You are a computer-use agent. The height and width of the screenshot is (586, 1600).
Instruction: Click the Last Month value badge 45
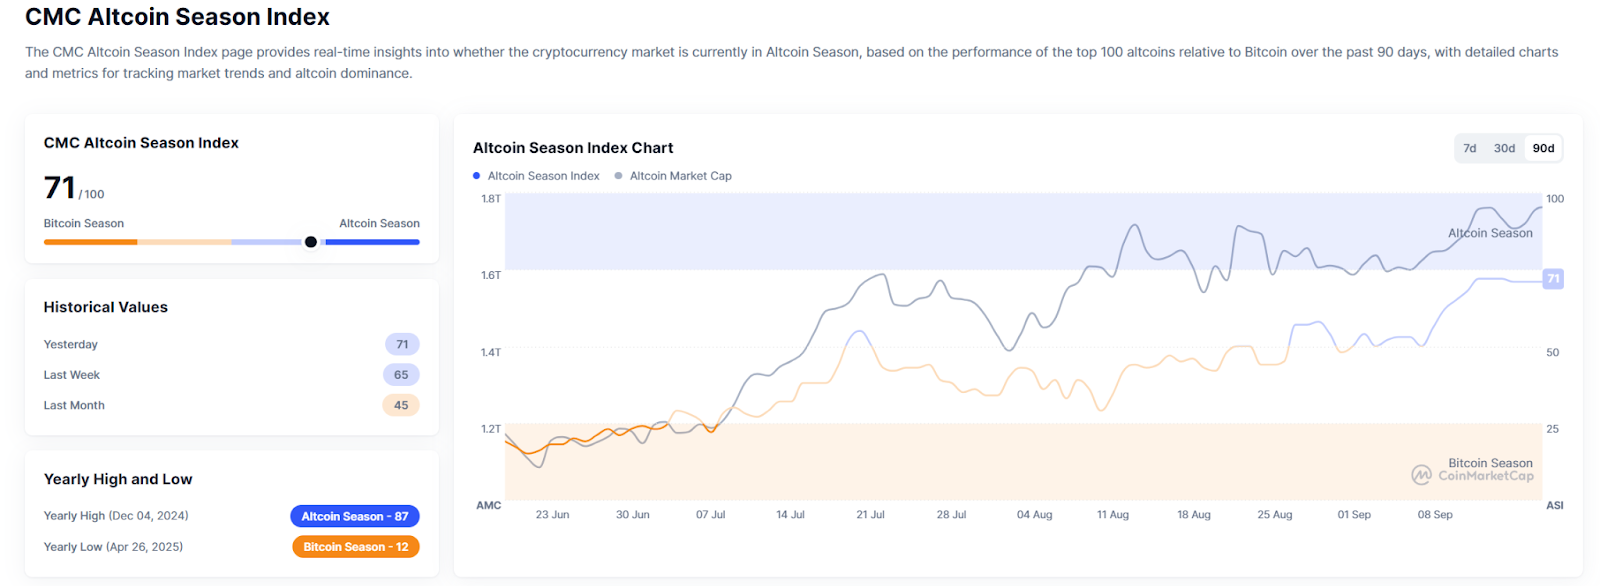pyautogui.click(x=401, y=405)
